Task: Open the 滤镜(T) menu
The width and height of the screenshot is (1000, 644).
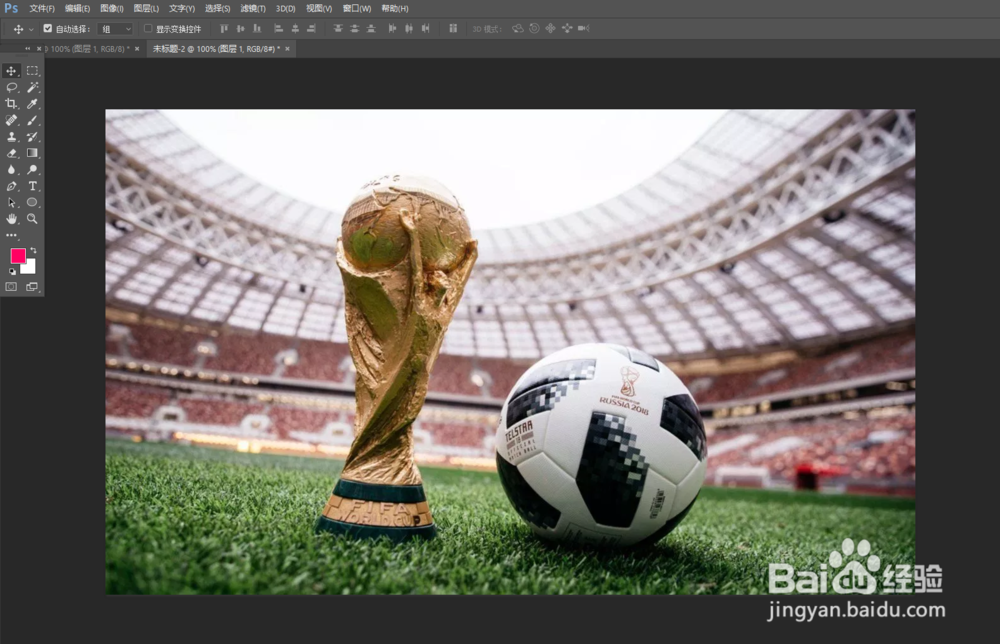Action: coord(253,8)
